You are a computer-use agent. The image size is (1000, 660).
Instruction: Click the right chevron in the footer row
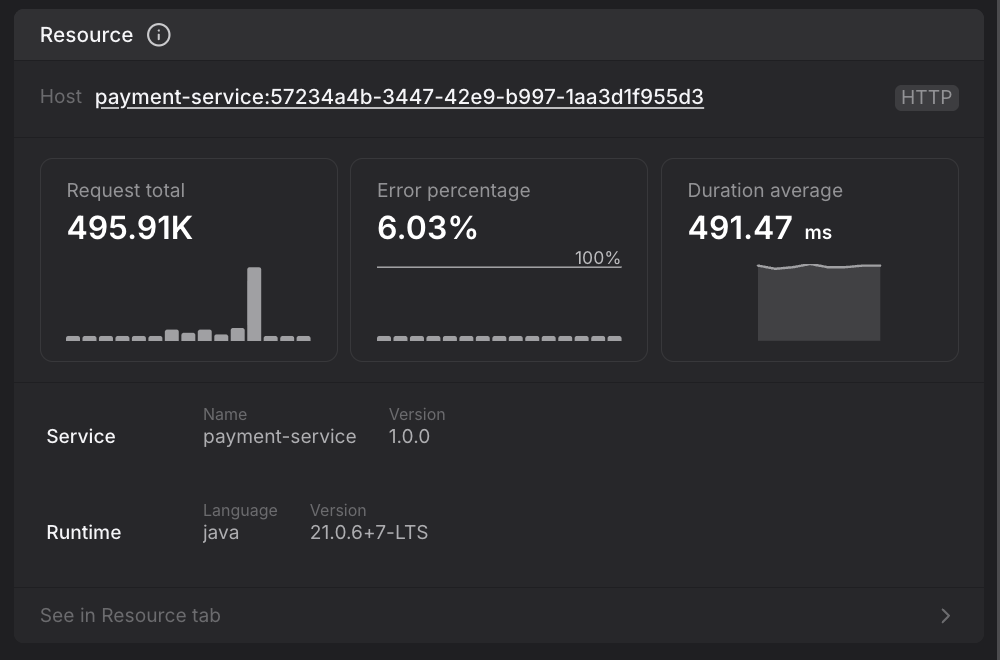(945, 616)
